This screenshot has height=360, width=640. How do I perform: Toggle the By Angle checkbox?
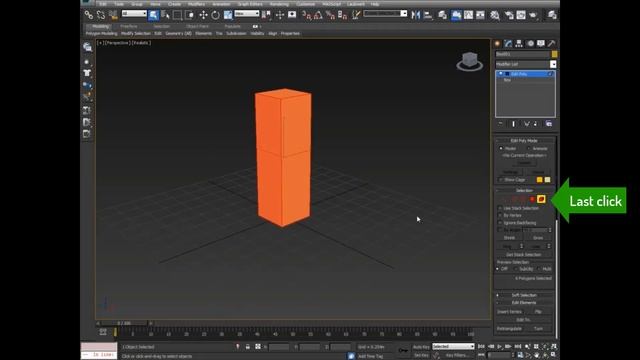(500, 230)
